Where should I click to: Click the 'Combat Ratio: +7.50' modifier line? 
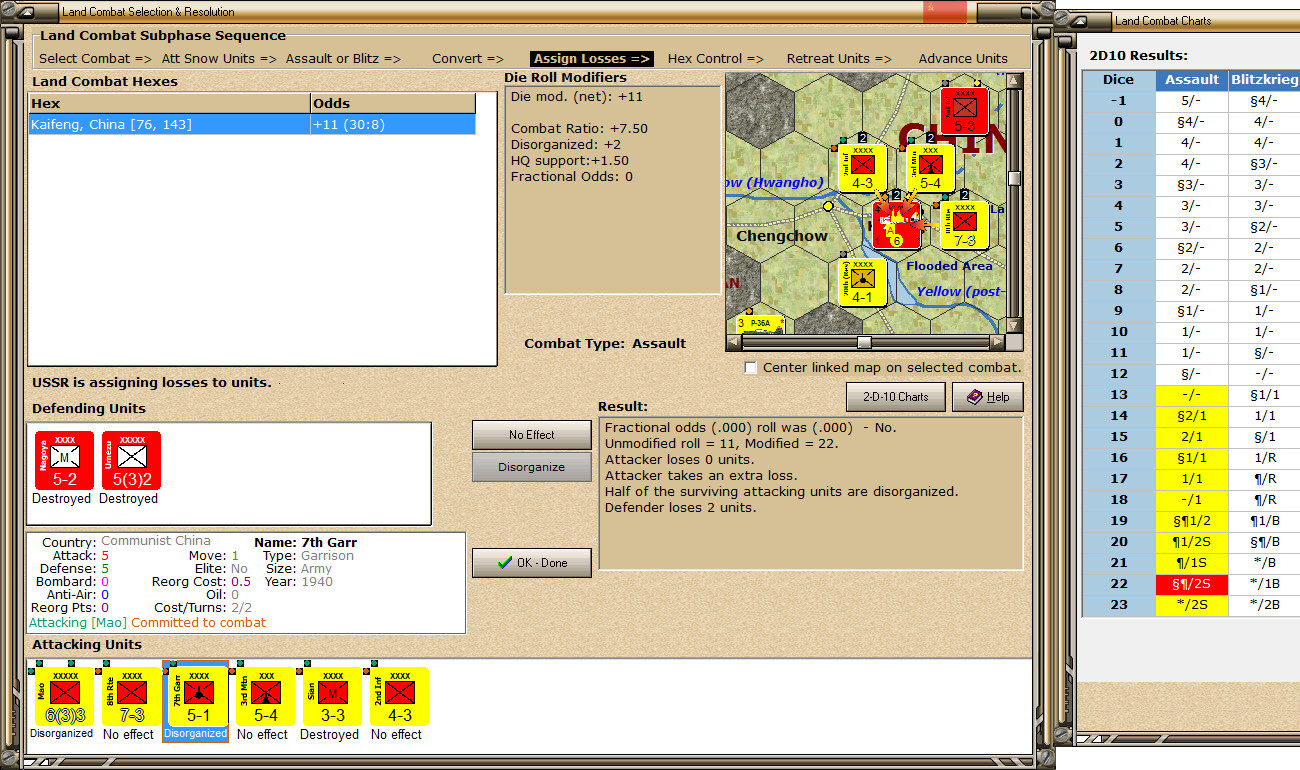[580, 129]
